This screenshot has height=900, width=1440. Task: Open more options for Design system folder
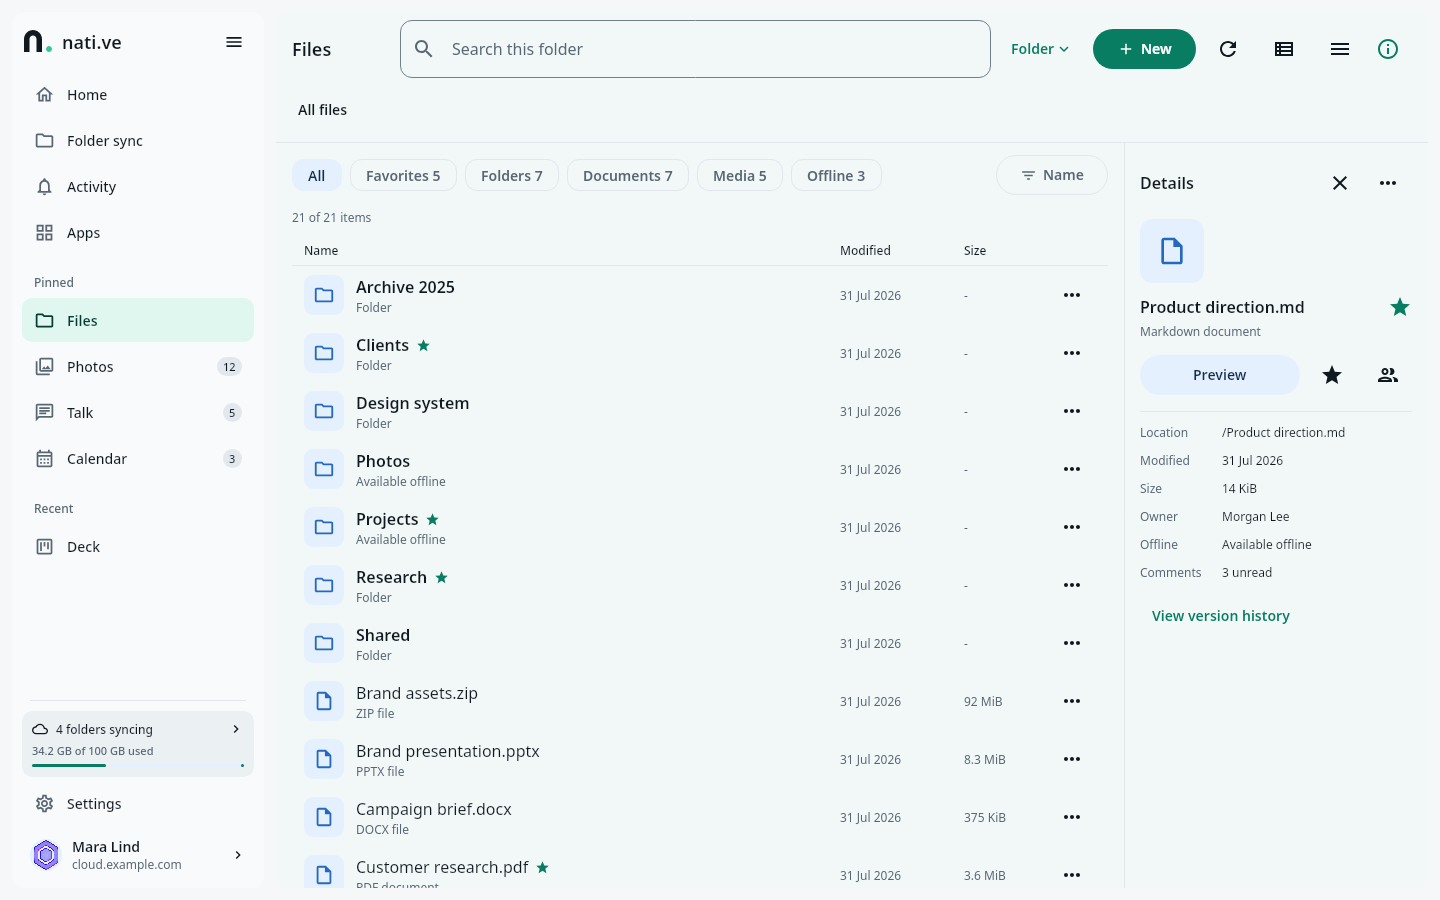click(1072, 411)
